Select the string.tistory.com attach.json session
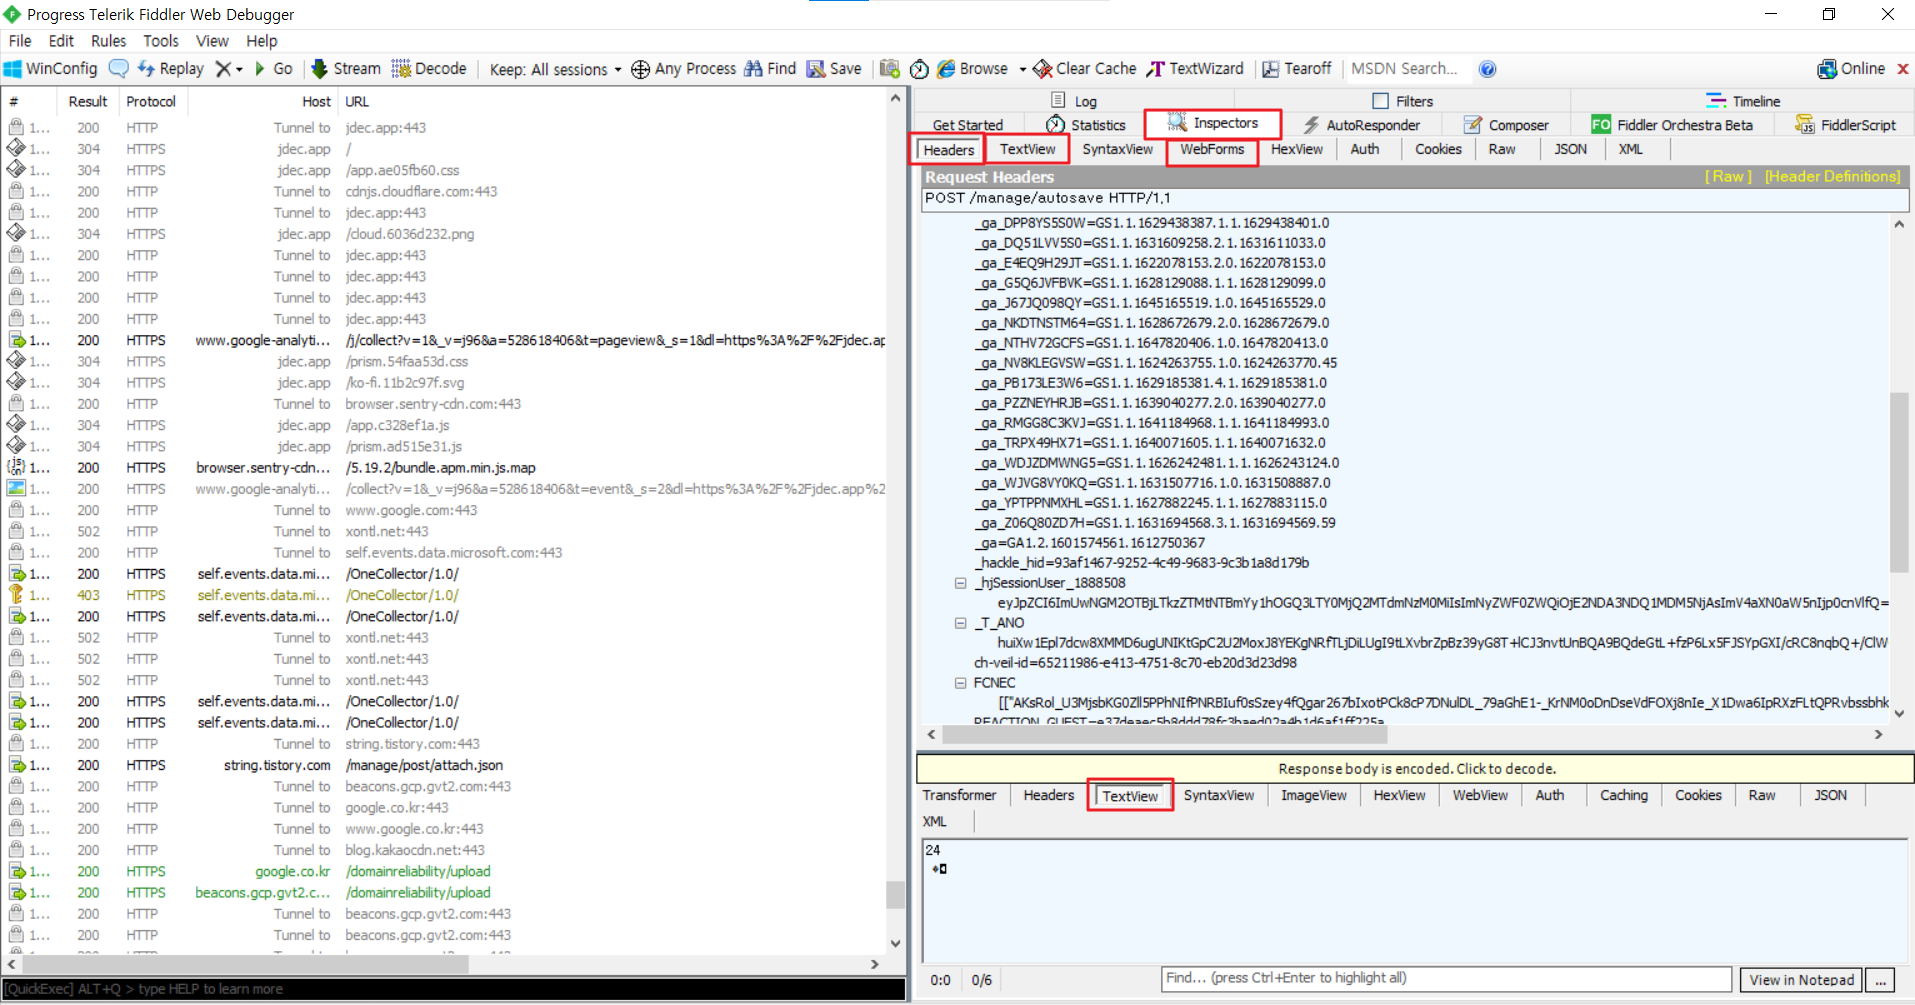 pos(446,766)
